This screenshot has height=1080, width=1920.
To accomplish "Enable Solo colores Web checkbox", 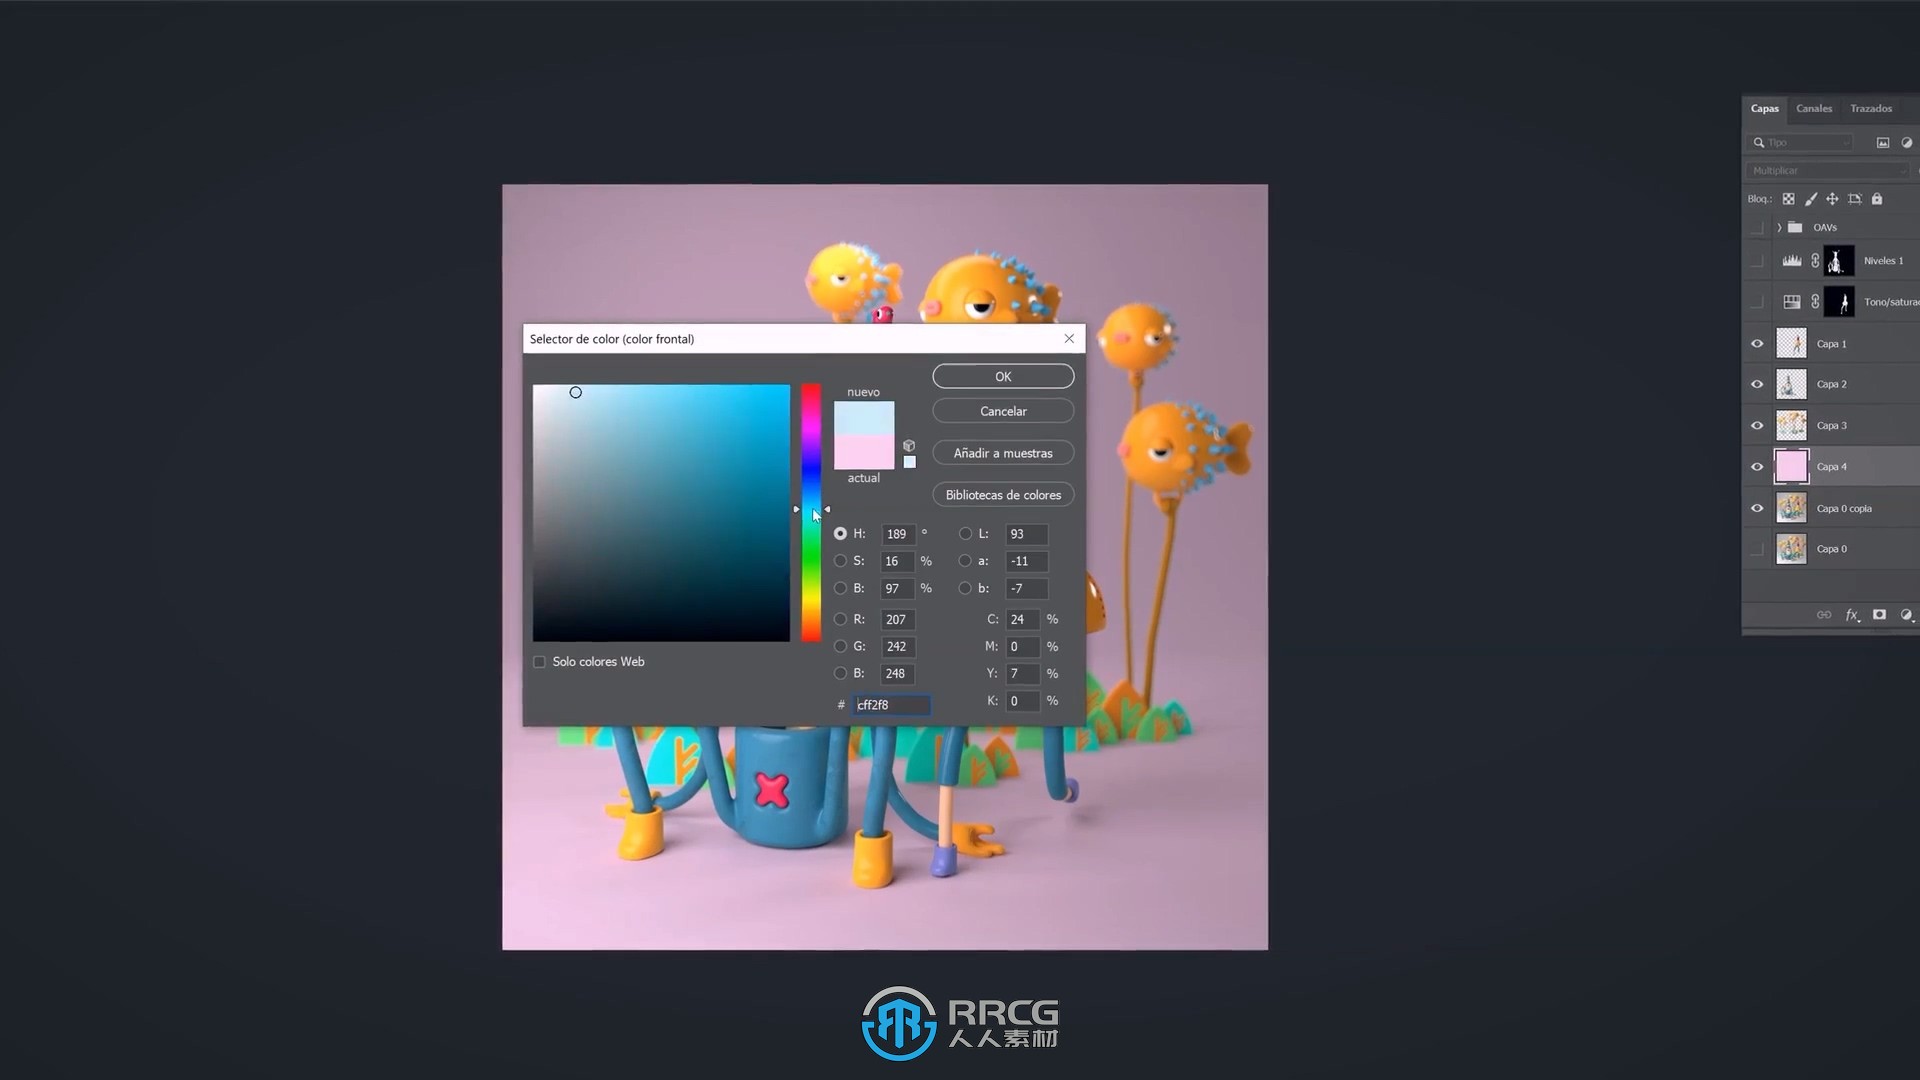I will (x=541, y=661).
